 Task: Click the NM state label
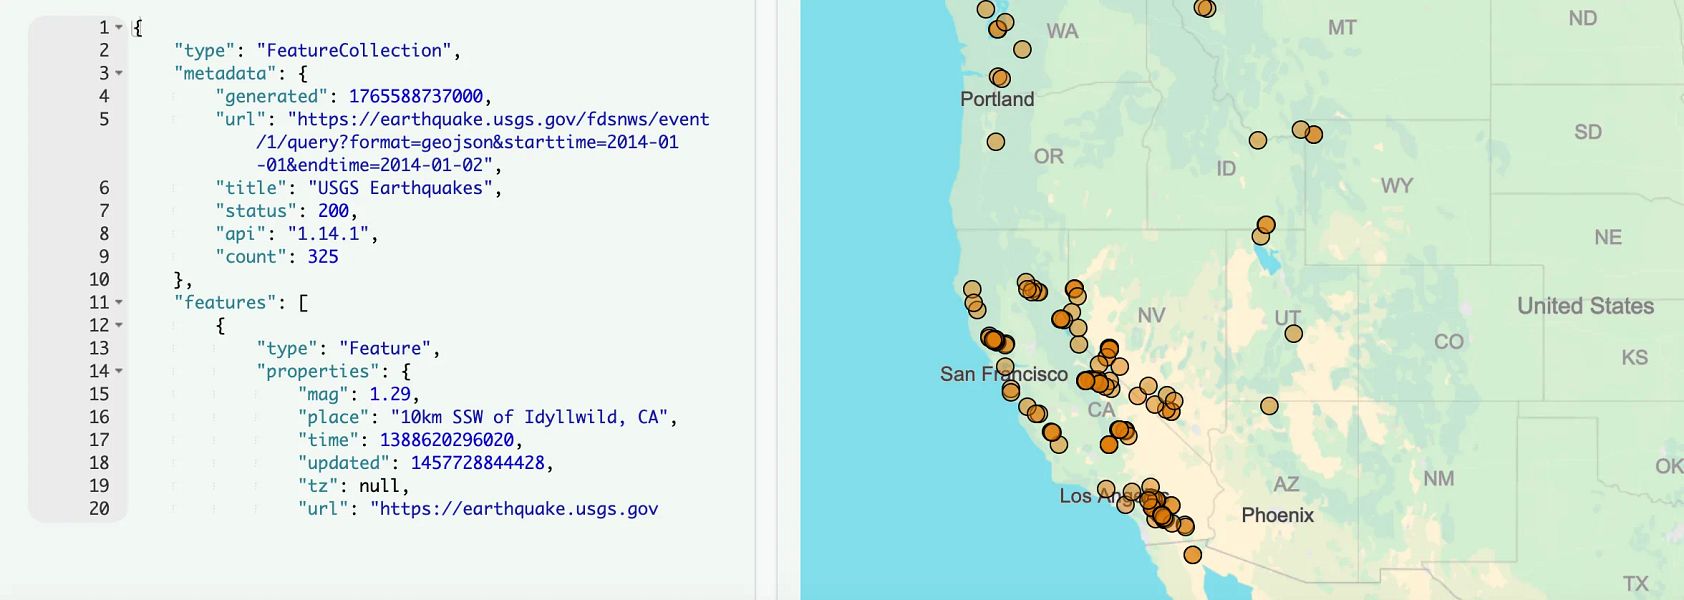coord(1439,479)
